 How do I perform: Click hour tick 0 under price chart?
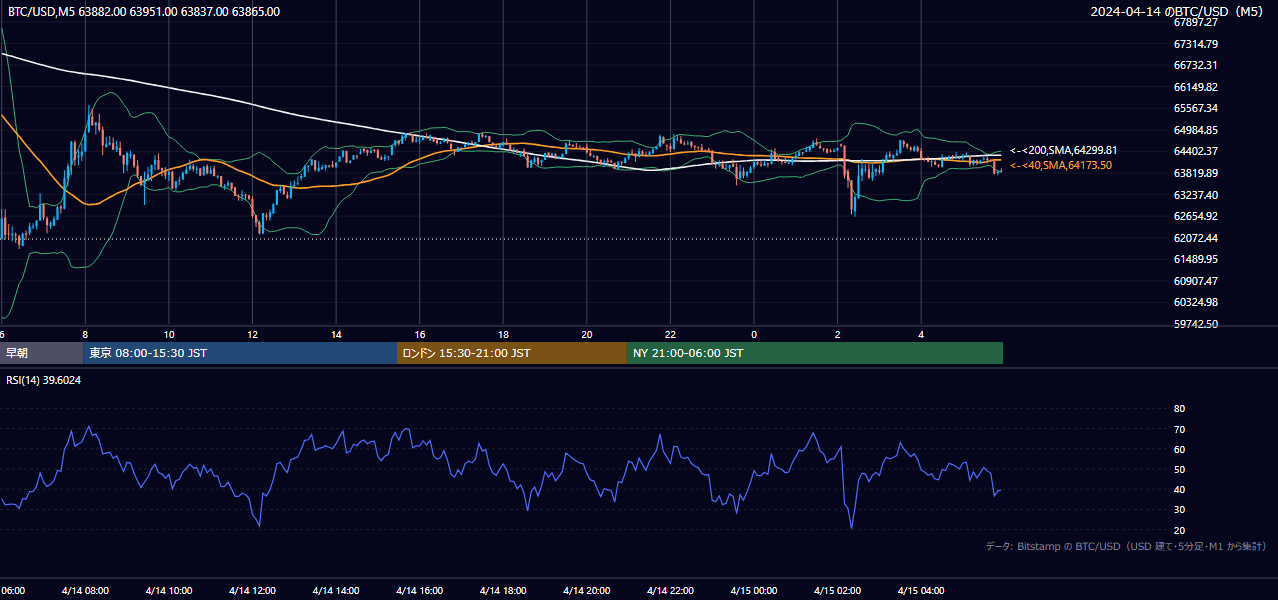(754, 334)
